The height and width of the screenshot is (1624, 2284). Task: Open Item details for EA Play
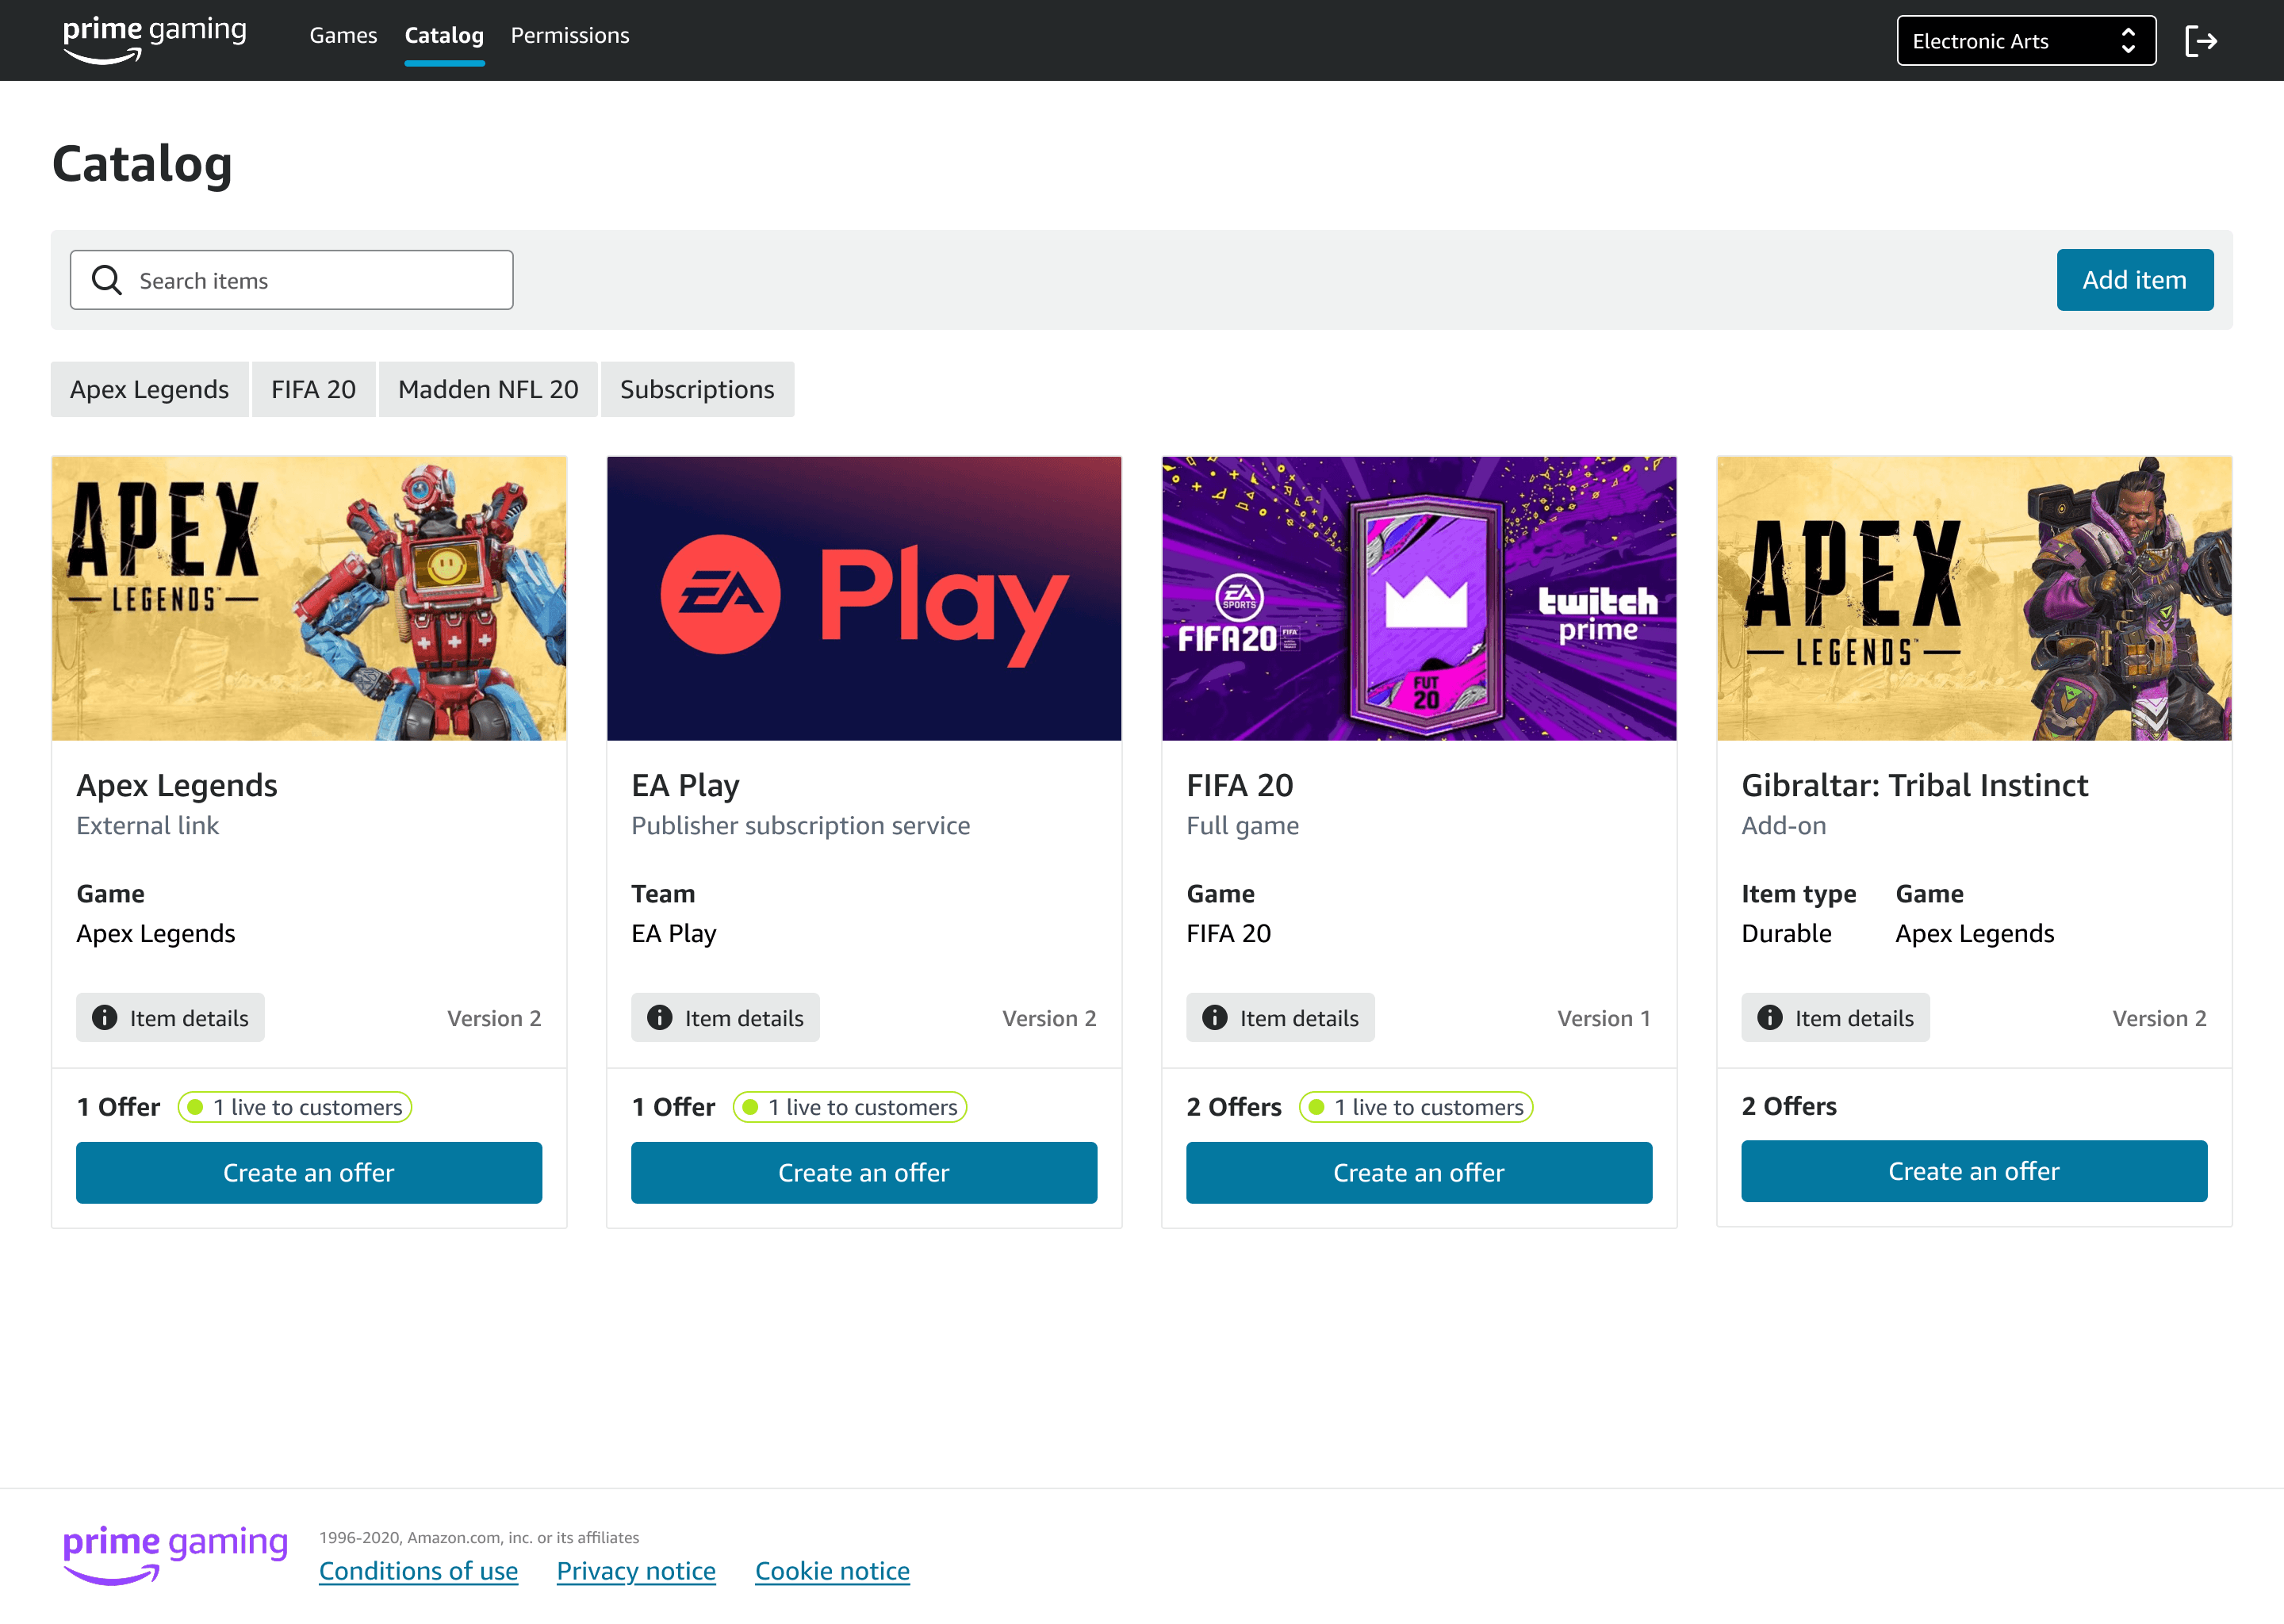[x=725, y=1017]
